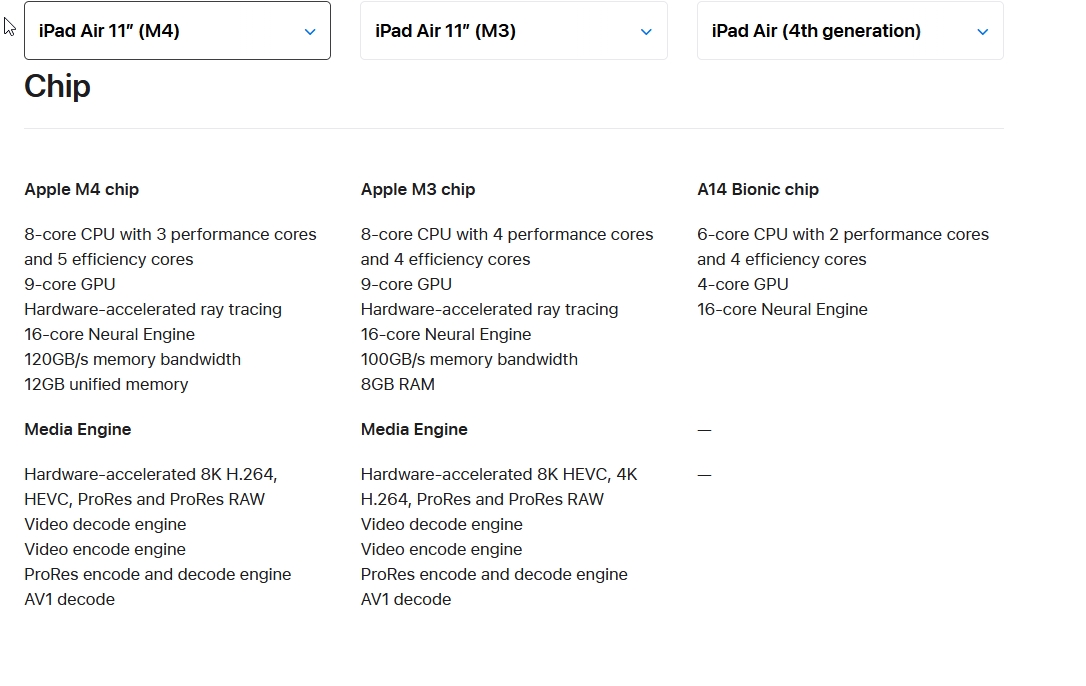Select the Apple M3 chip heading
This screenshot has height=686, width=1086.
tap(418, 189)
